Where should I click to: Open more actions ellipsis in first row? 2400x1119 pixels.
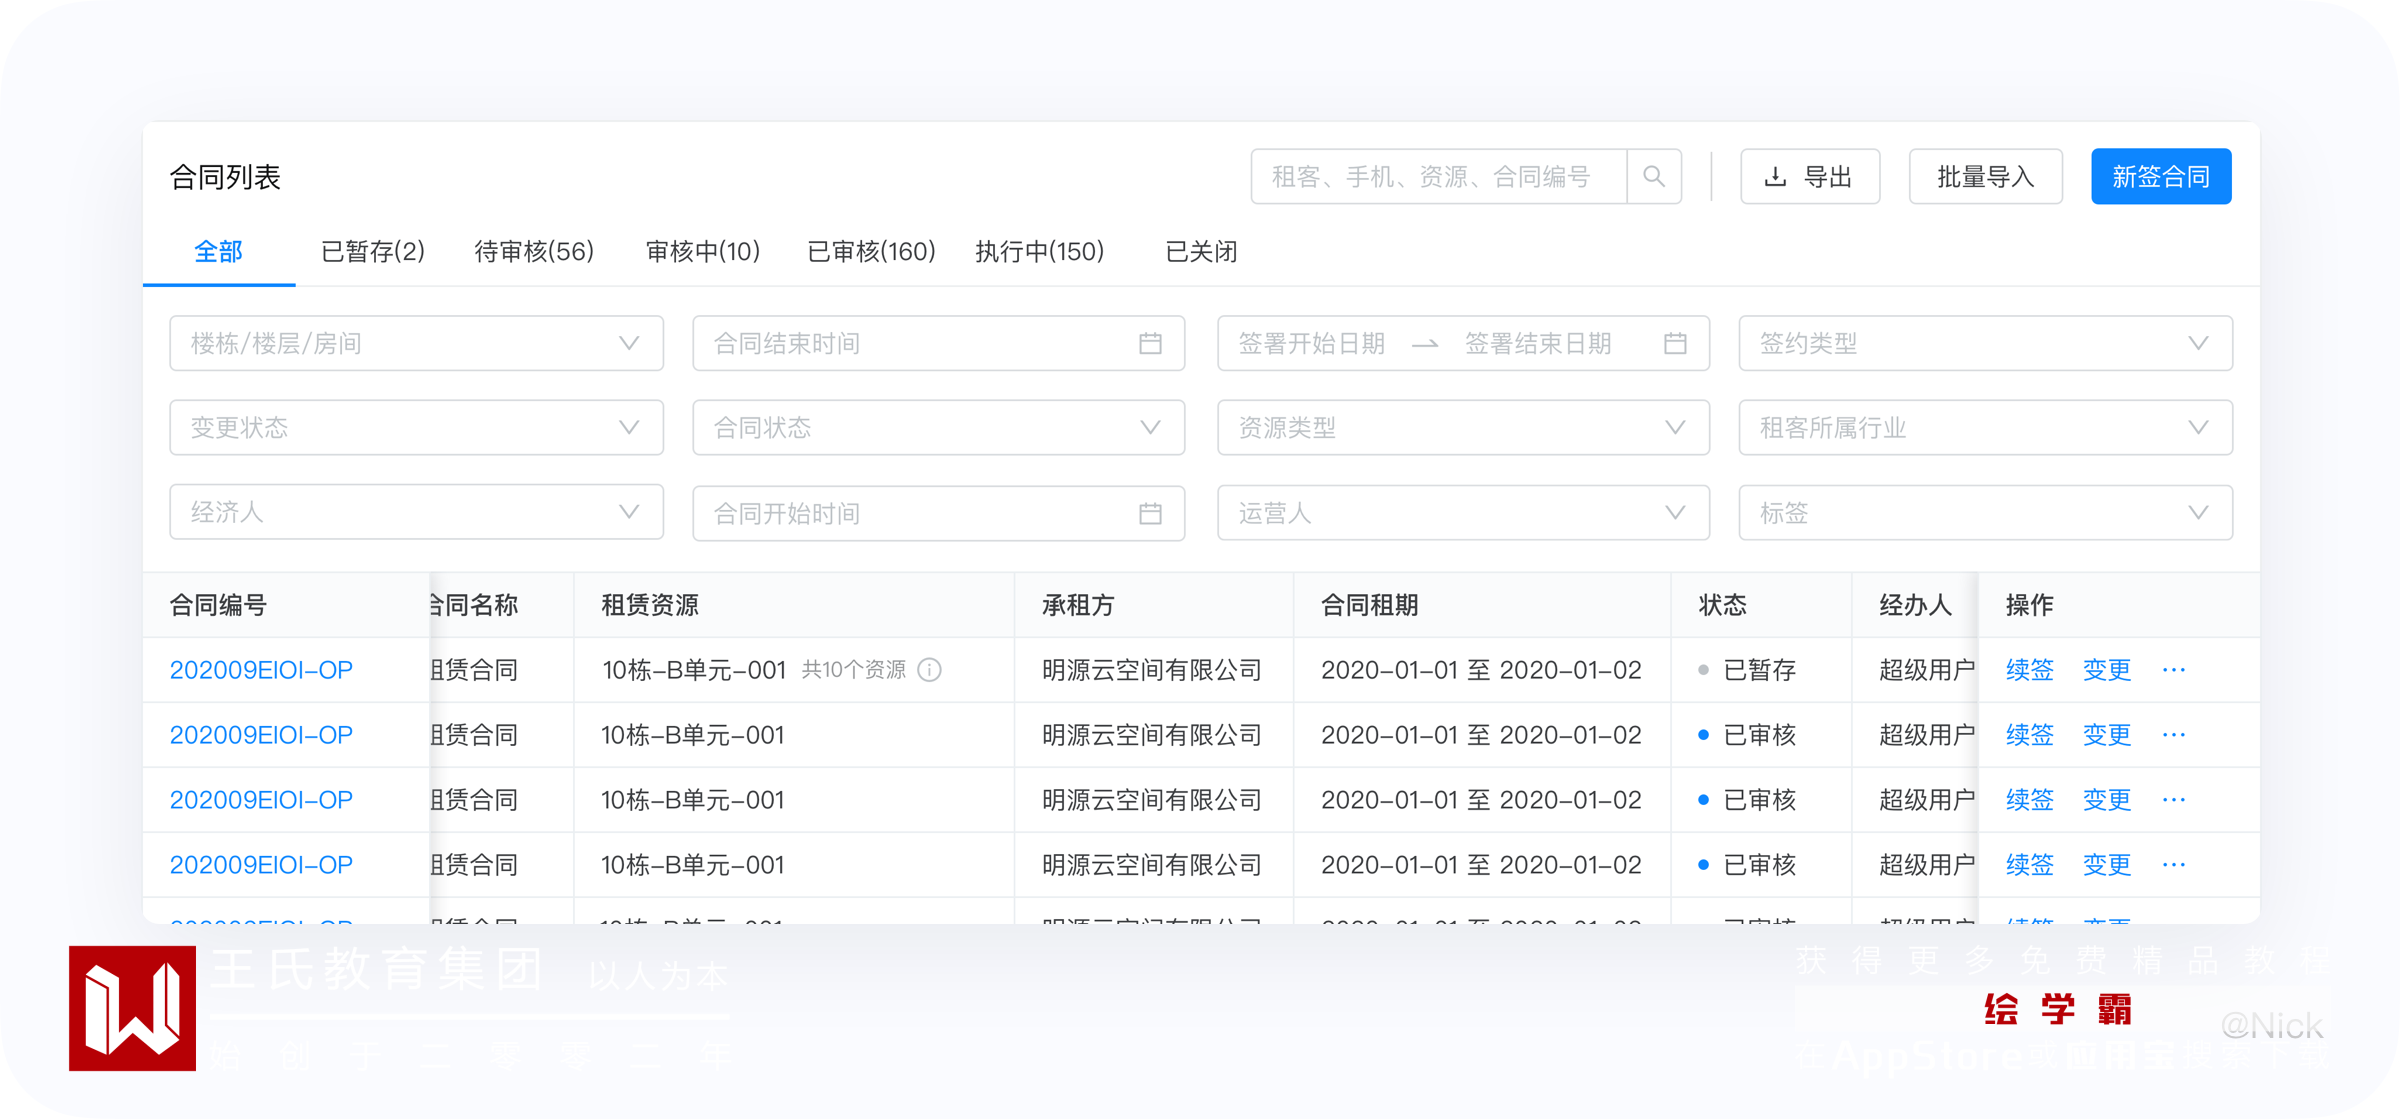(2174, 670)
